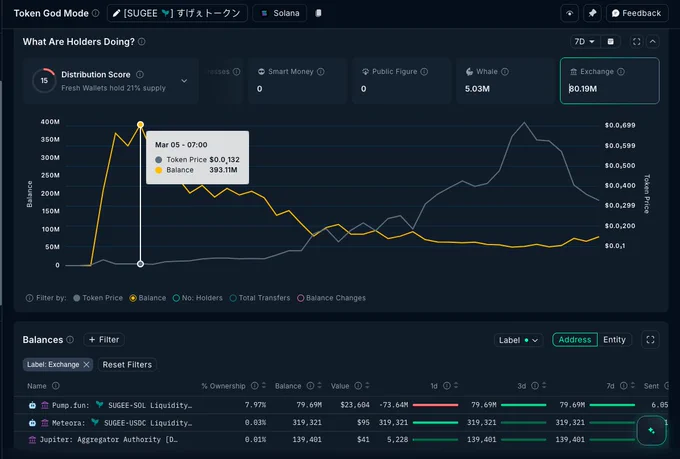The height and width of the screenshot is (459, 680).
Task: Click the exchange icon on Meteora row
Action: (44, 423)
